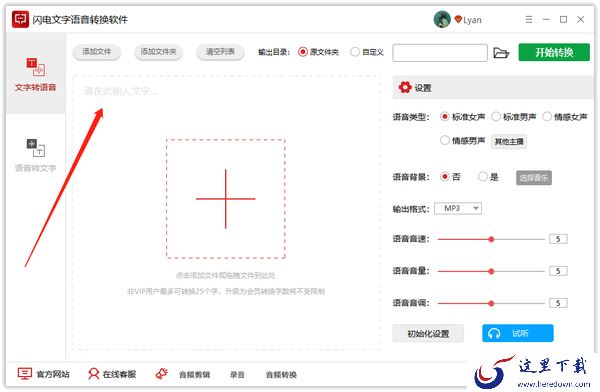Choose 情感女声 voice type

click(547, 116)
